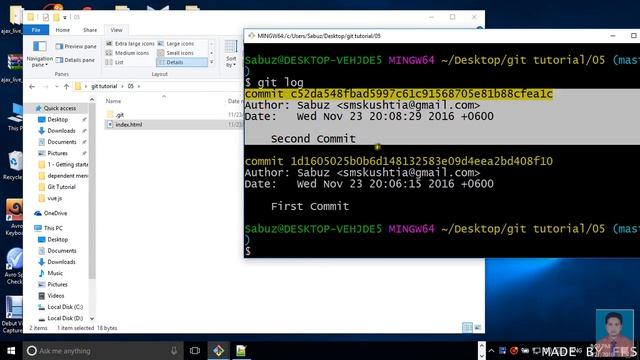Click the commit hash starting 1d1605025
The width and height of the screenshot is (640, 360).
(x=421, y=161)
